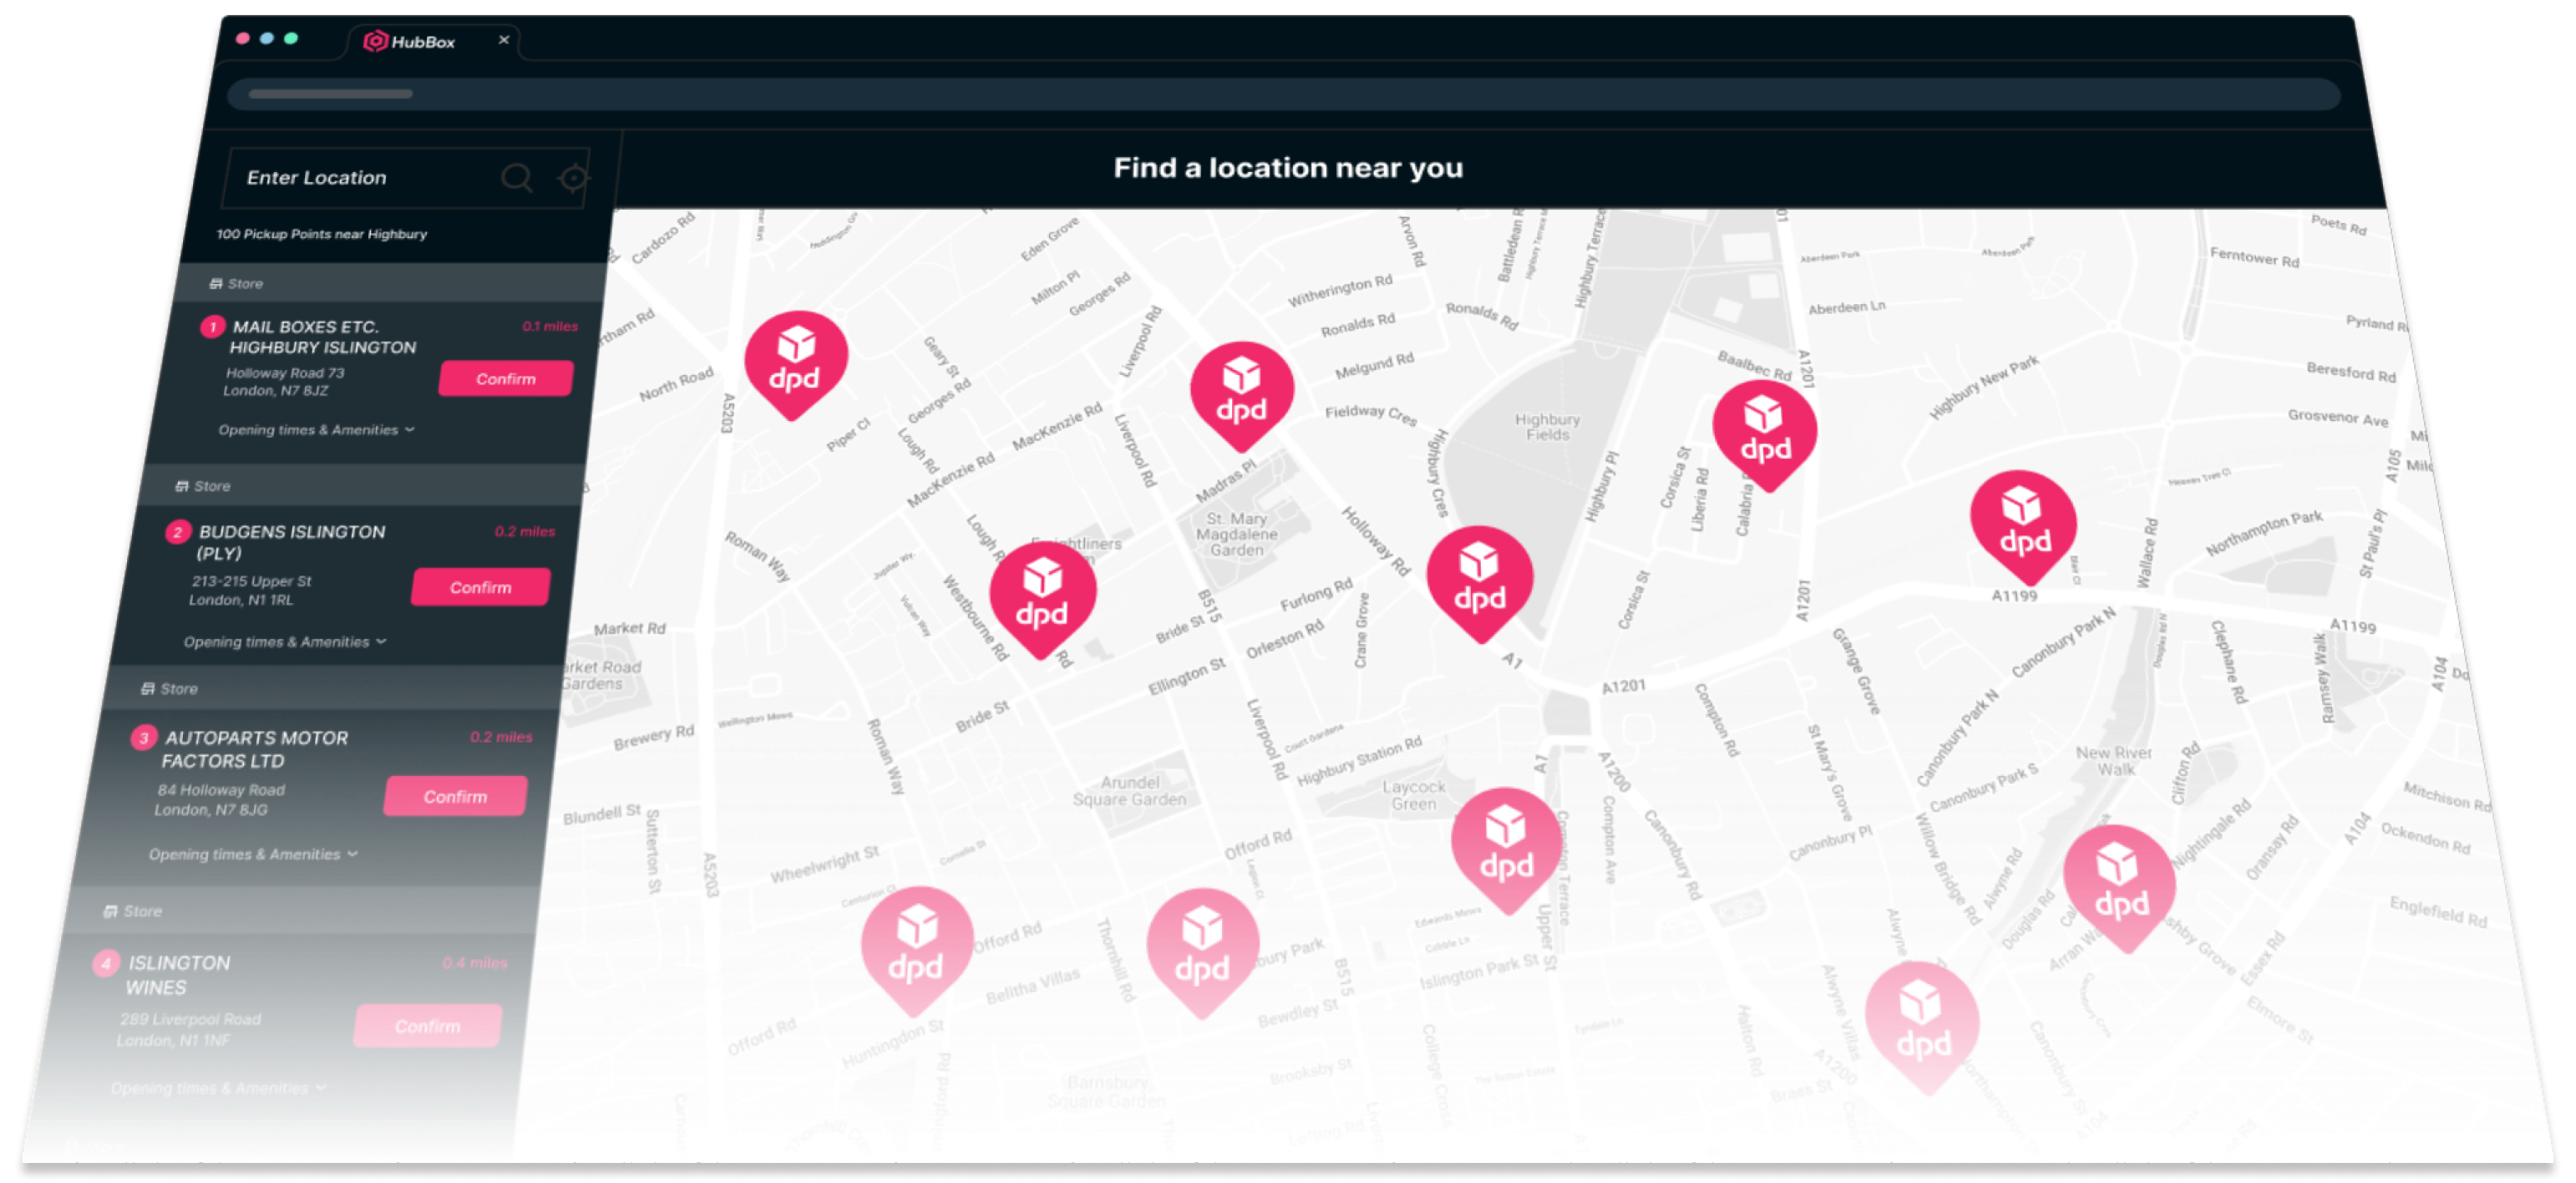Click the 'Arundel Square Garden' map label
2576x1183 pixels.
(x=1130, y=791)
